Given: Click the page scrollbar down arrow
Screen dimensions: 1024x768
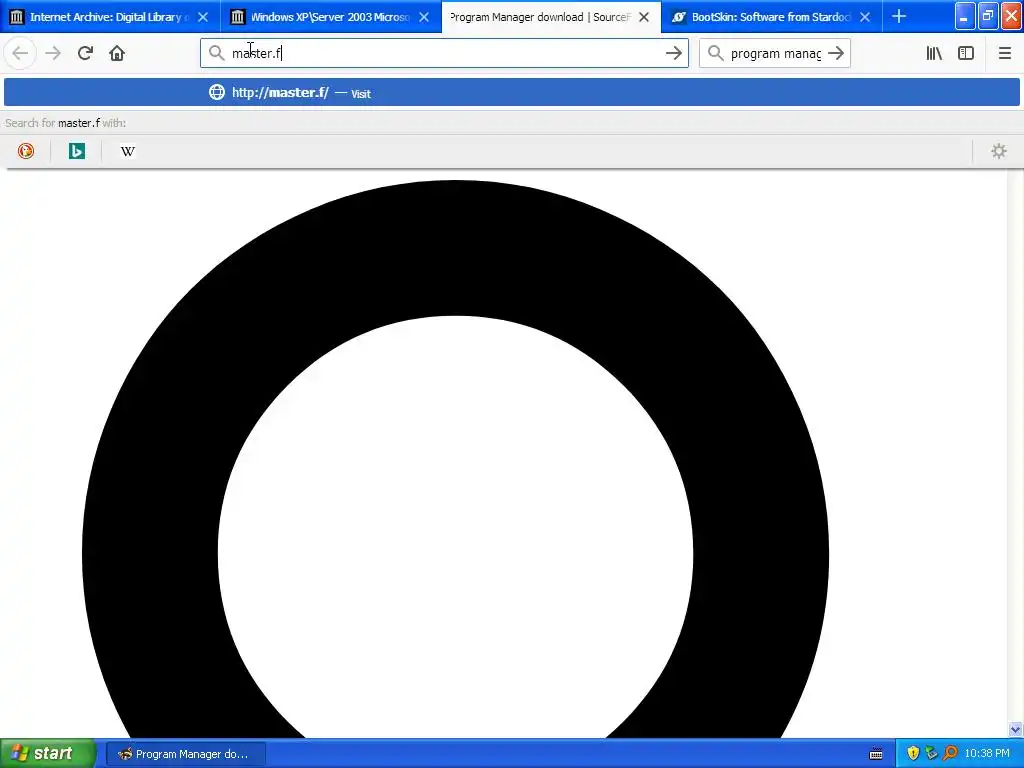Looking at the screenshot, I should 1016,729.
